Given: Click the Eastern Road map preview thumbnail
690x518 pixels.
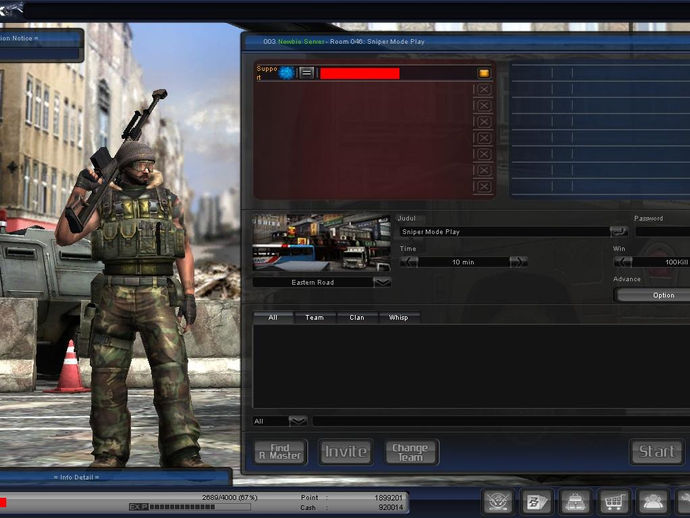Looking at the screenshot, I should coord(322,242).
